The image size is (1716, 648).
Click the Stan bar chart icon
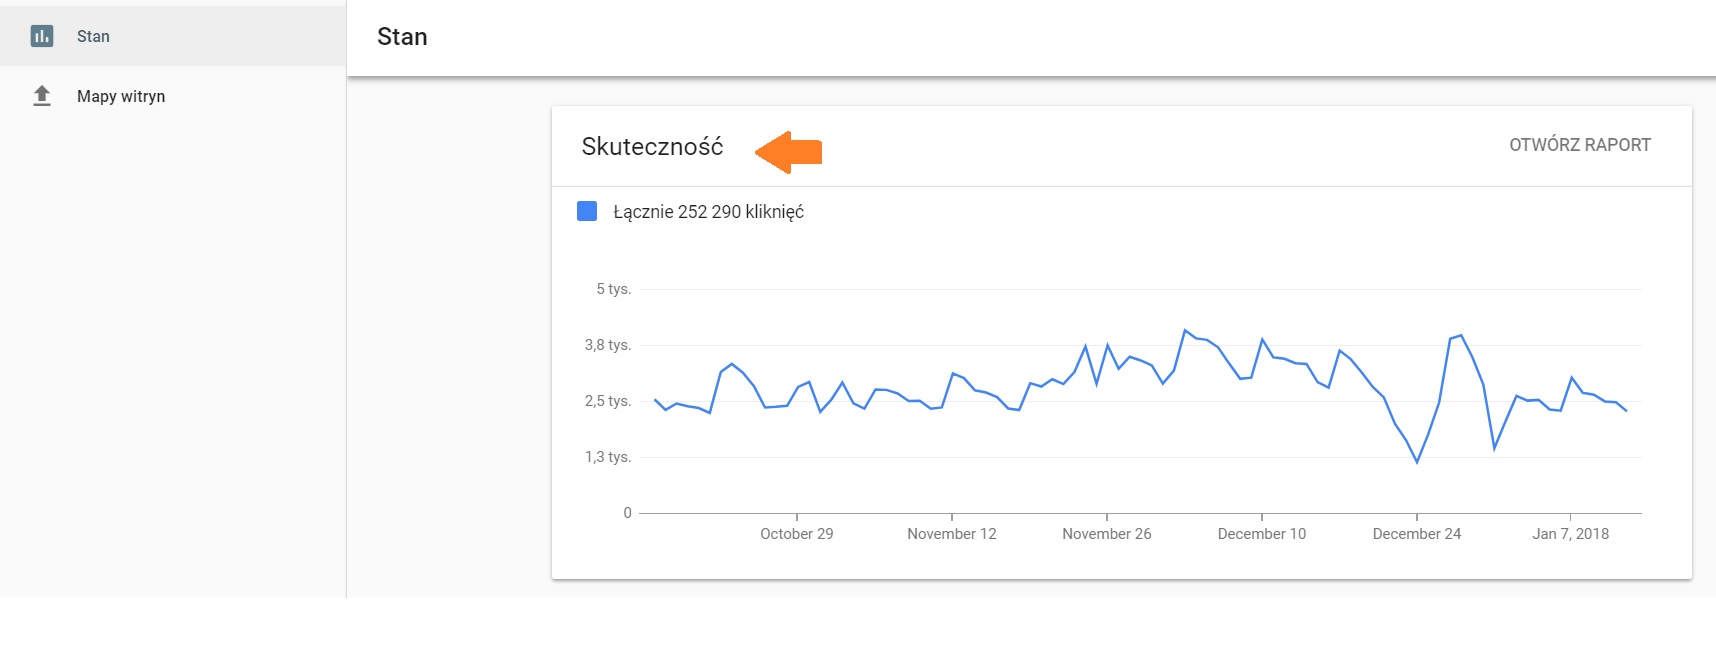pos(42,36)
